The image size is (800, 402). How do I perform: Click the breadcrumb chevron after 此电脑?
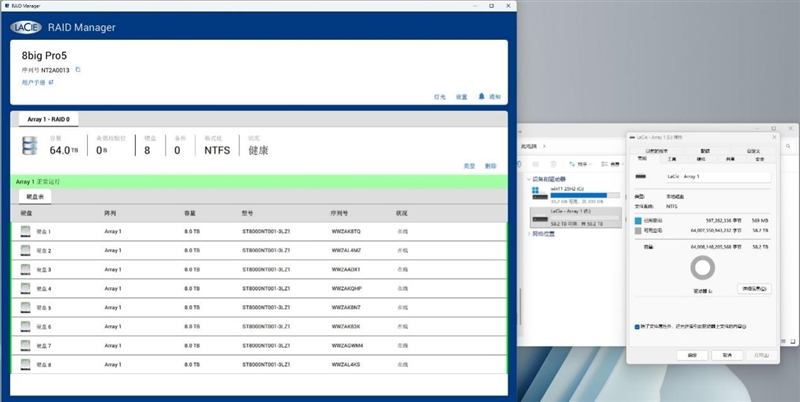(x=544, y=146)
